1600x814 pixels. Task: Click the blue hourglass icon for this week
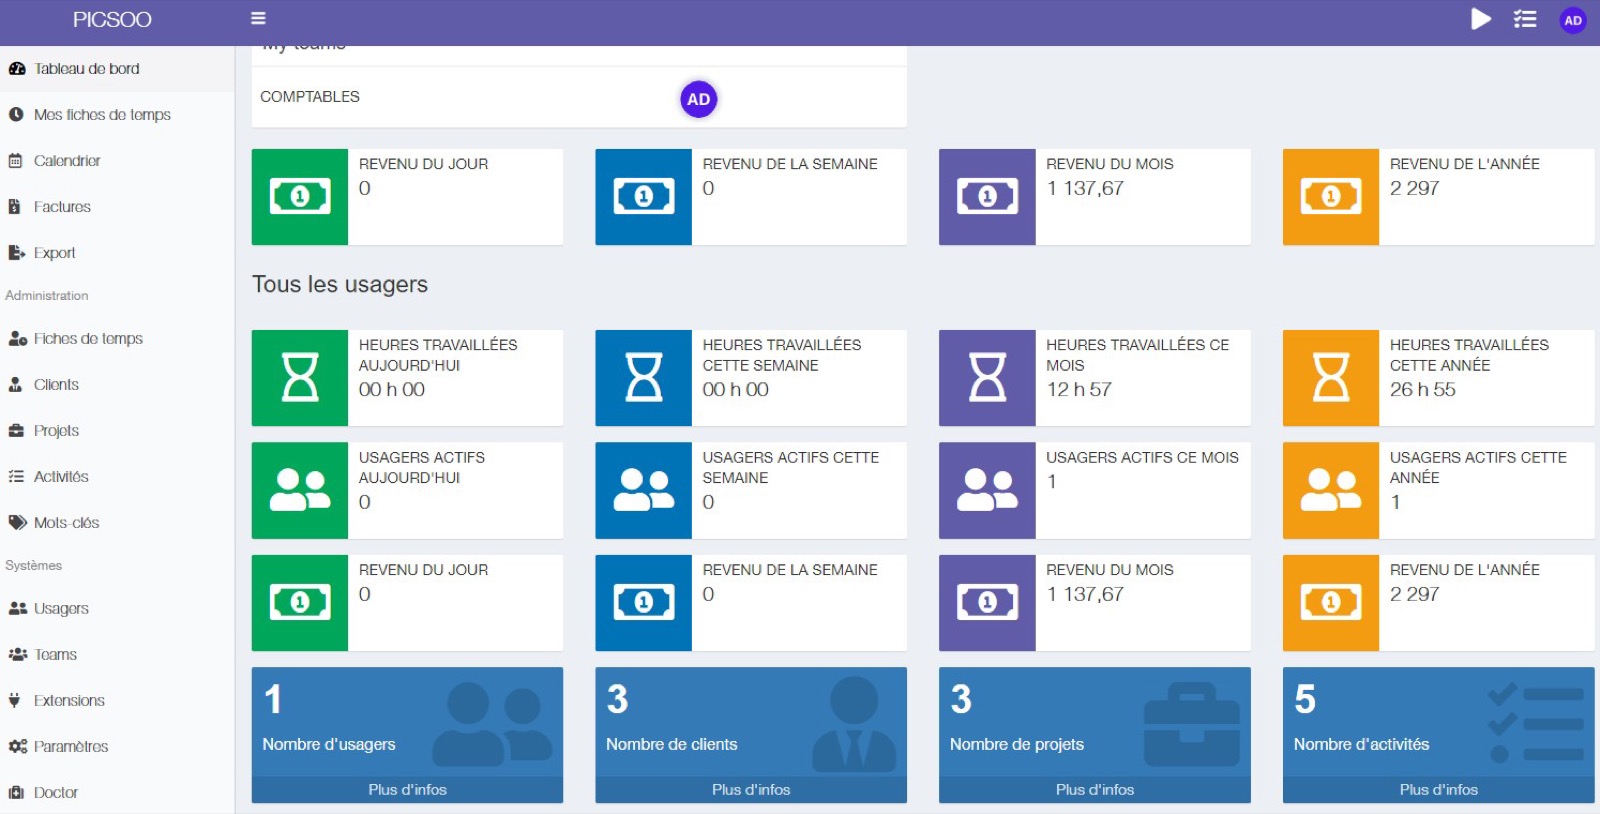[644, 378]
